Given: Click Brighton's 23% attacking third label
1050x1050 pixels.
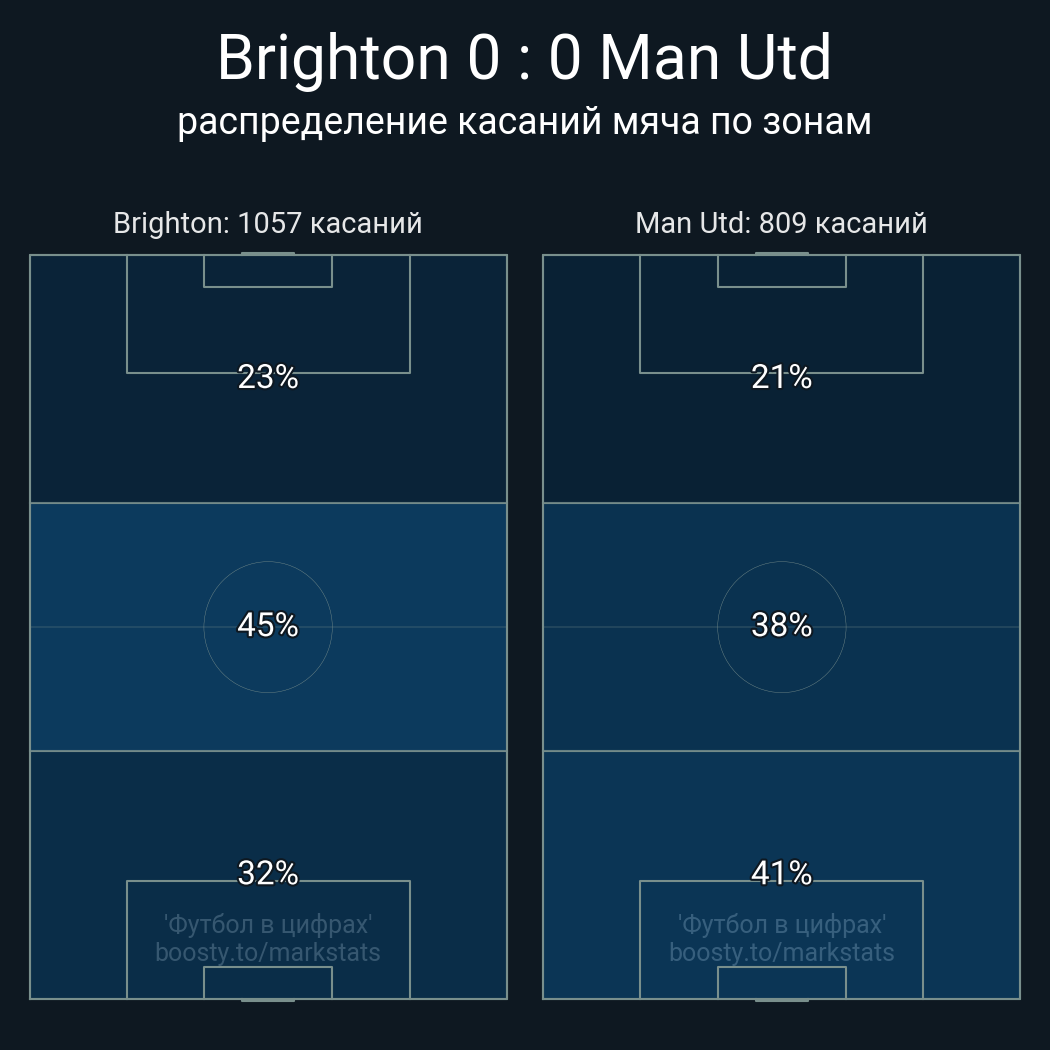Looking at the screenshot, I should (x=268, y=377).
